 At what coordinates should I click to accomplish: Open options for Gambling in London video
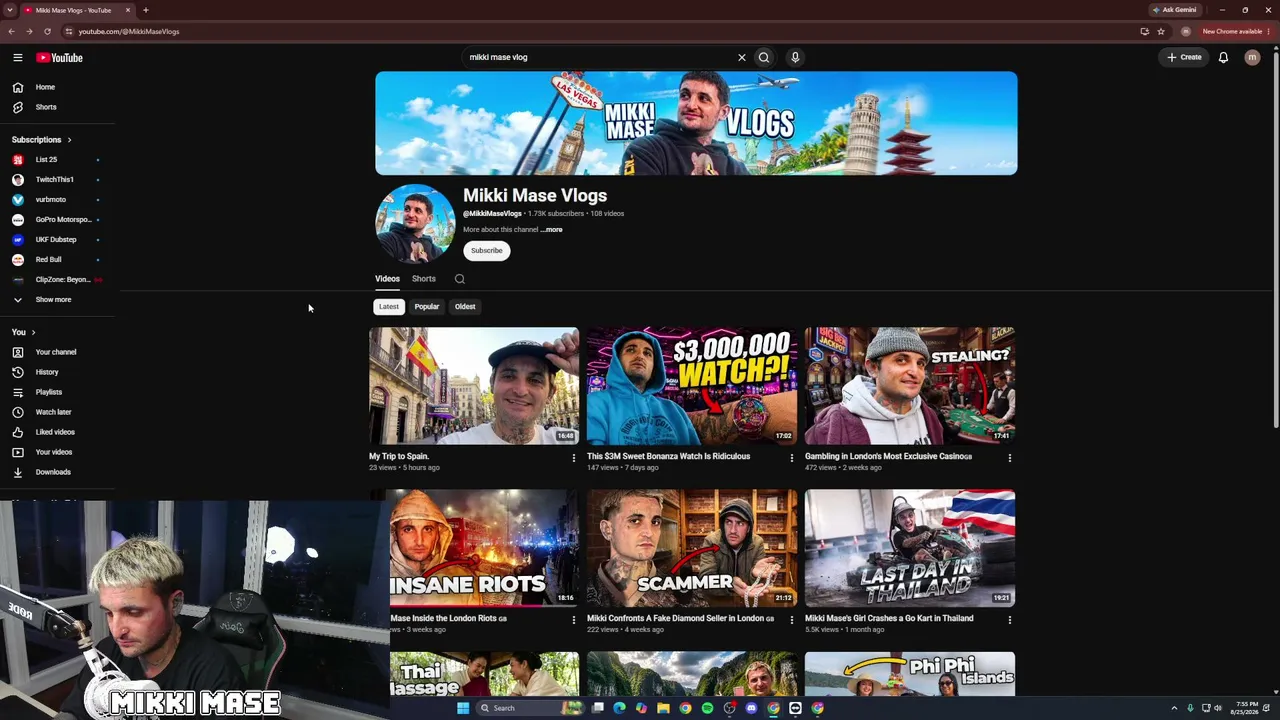[x=1009, y=458]
